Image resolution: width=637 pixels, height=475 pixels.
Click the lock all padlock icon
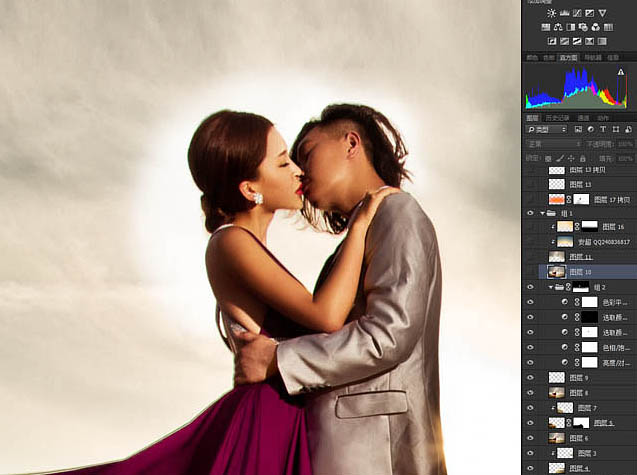(583, 158)
